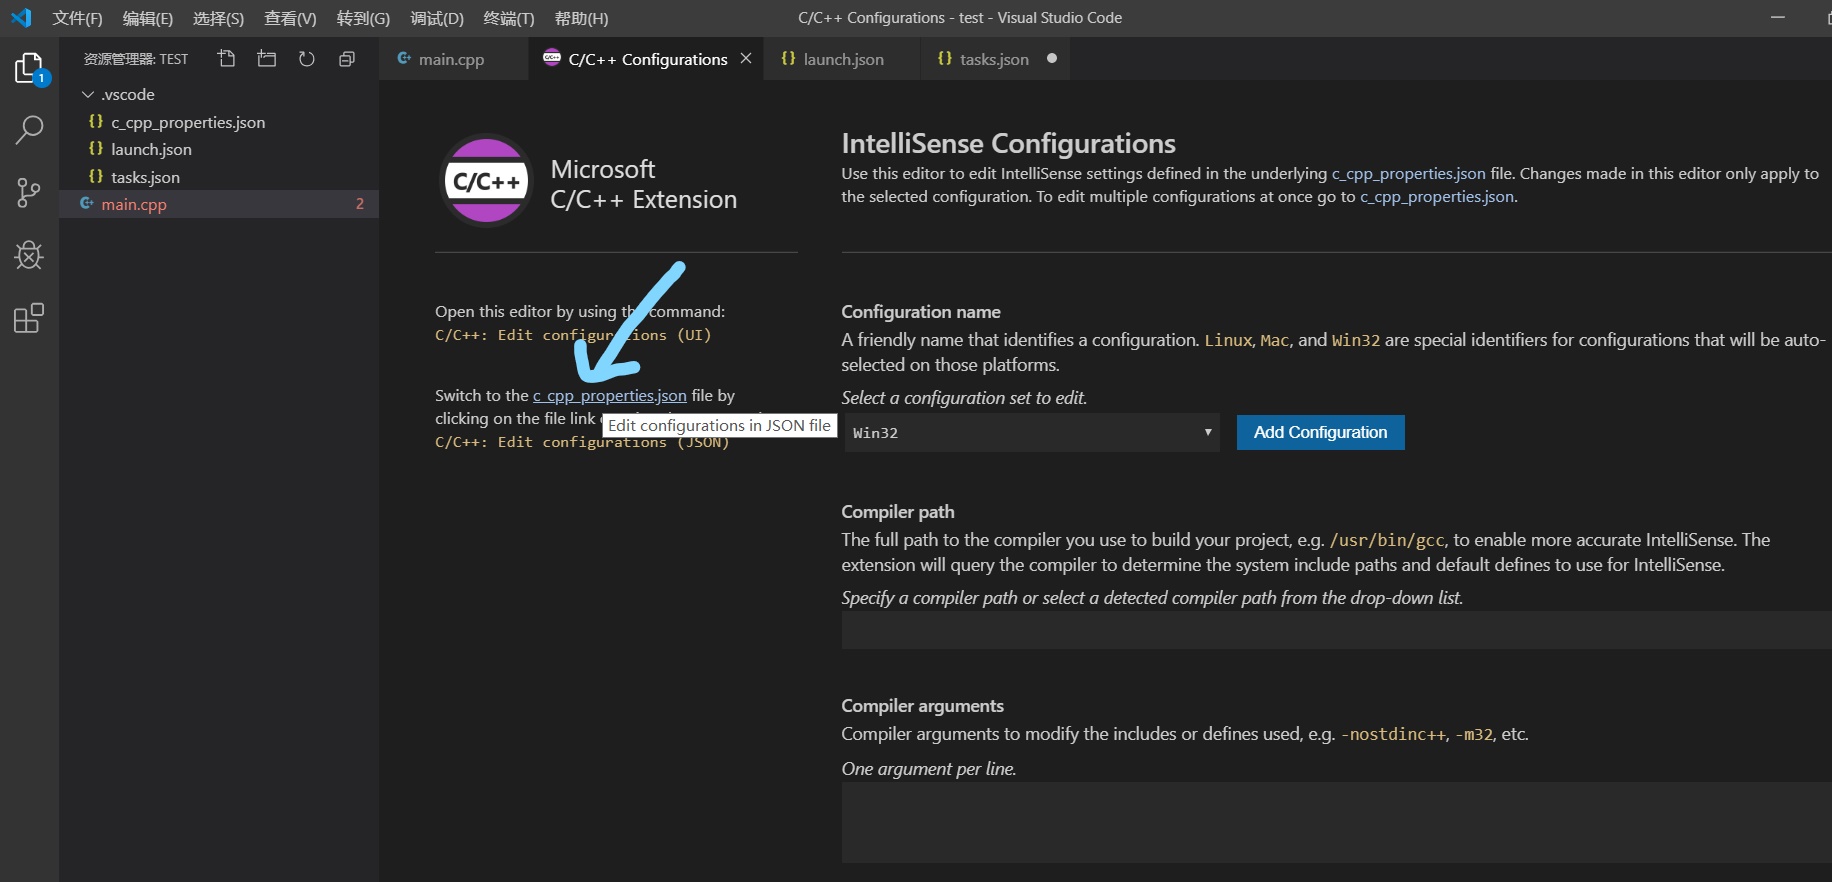Click the main.cpp problems count badge
The image size is (1832, 882).
(x=360, y=204)
